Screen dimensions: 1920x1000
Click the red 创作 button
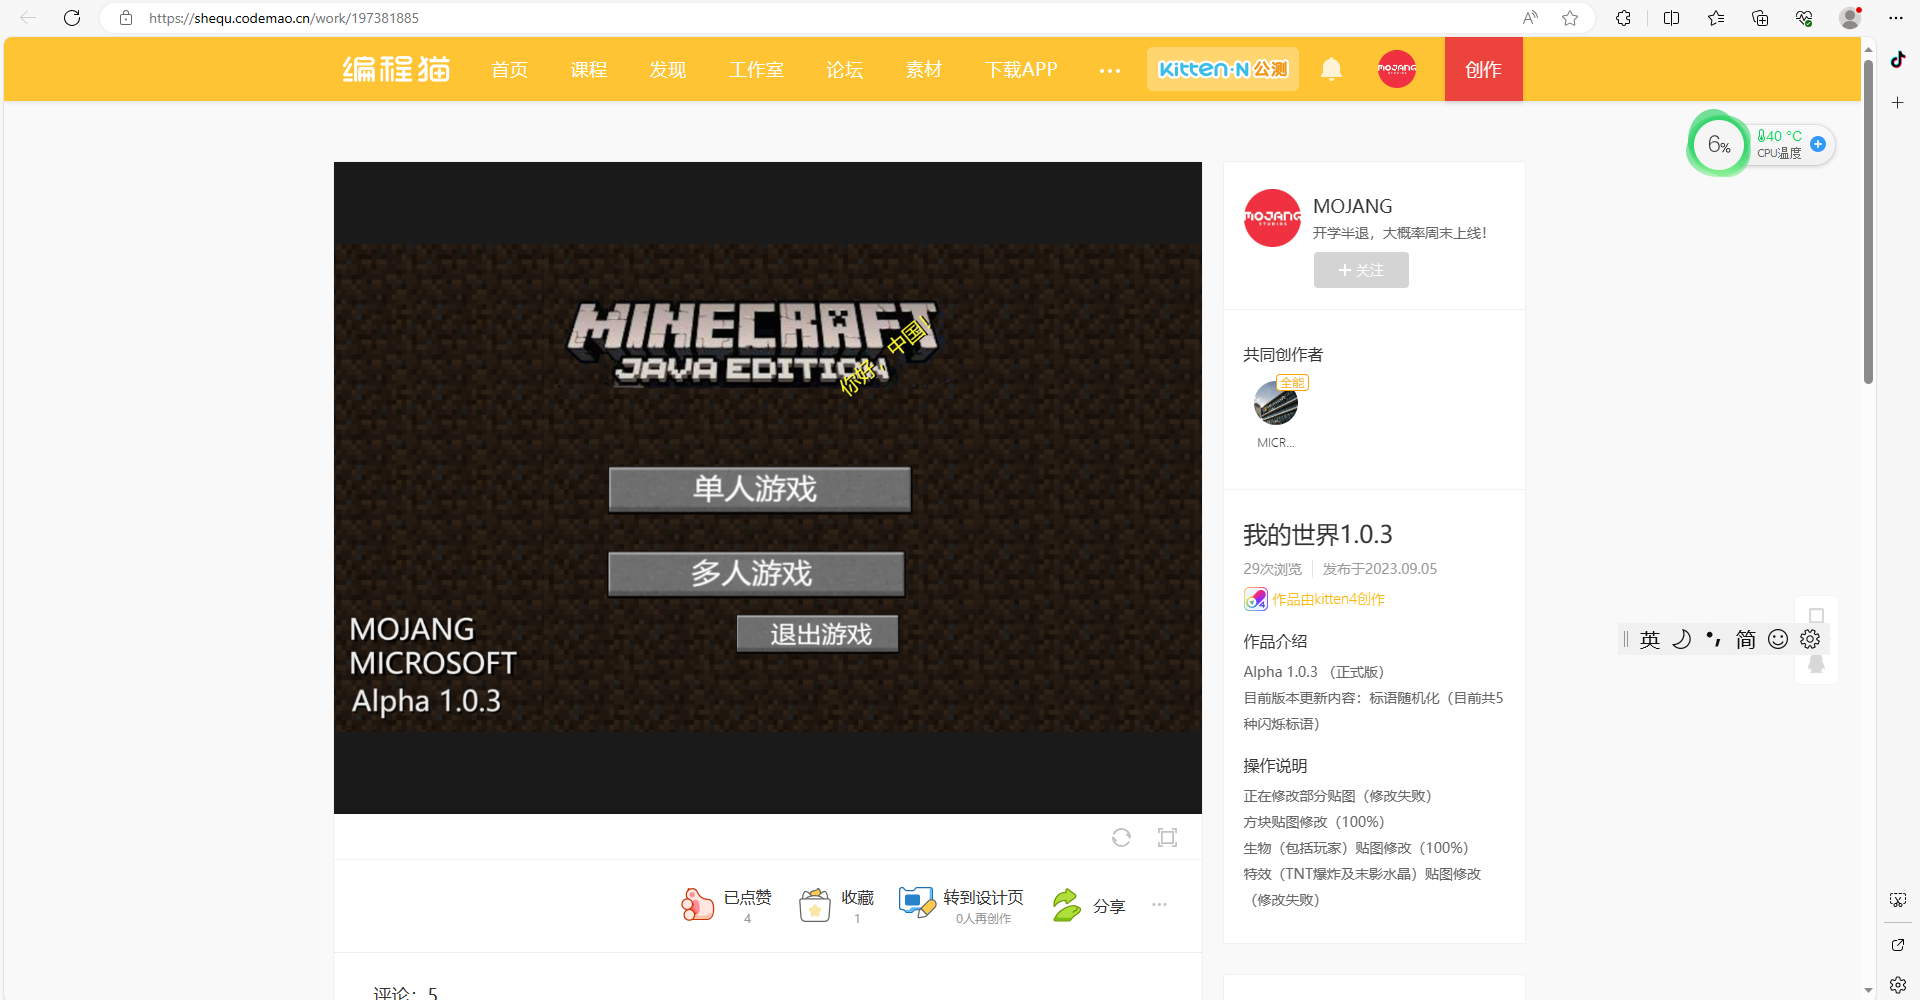tap(1484, 69)
